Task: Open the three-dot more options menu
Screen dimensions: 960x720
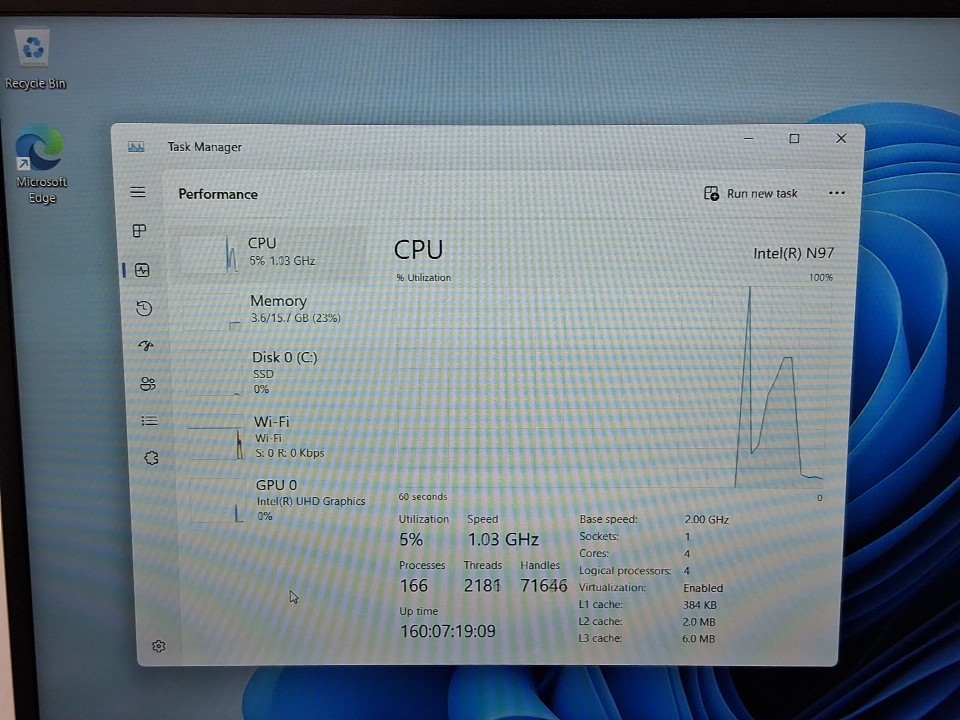Action: tap(837, 194)
